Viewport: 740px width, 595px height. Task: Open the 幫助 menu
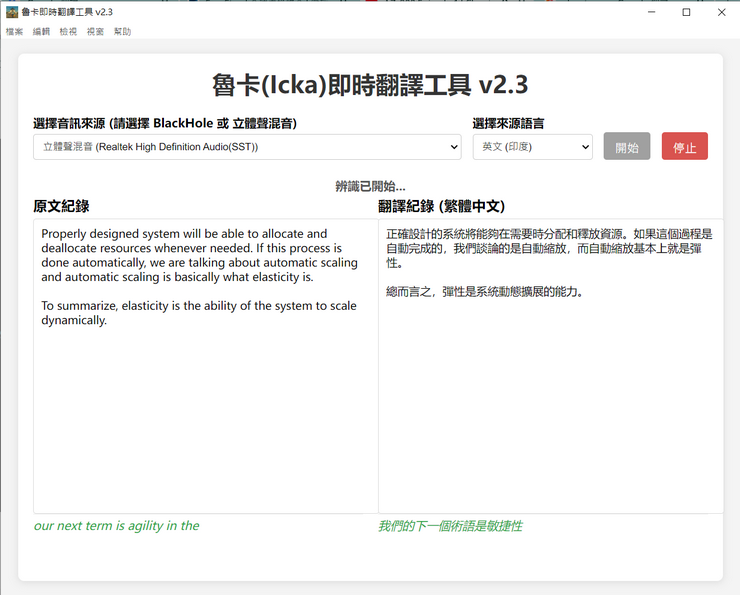click(x=122, y=32)
